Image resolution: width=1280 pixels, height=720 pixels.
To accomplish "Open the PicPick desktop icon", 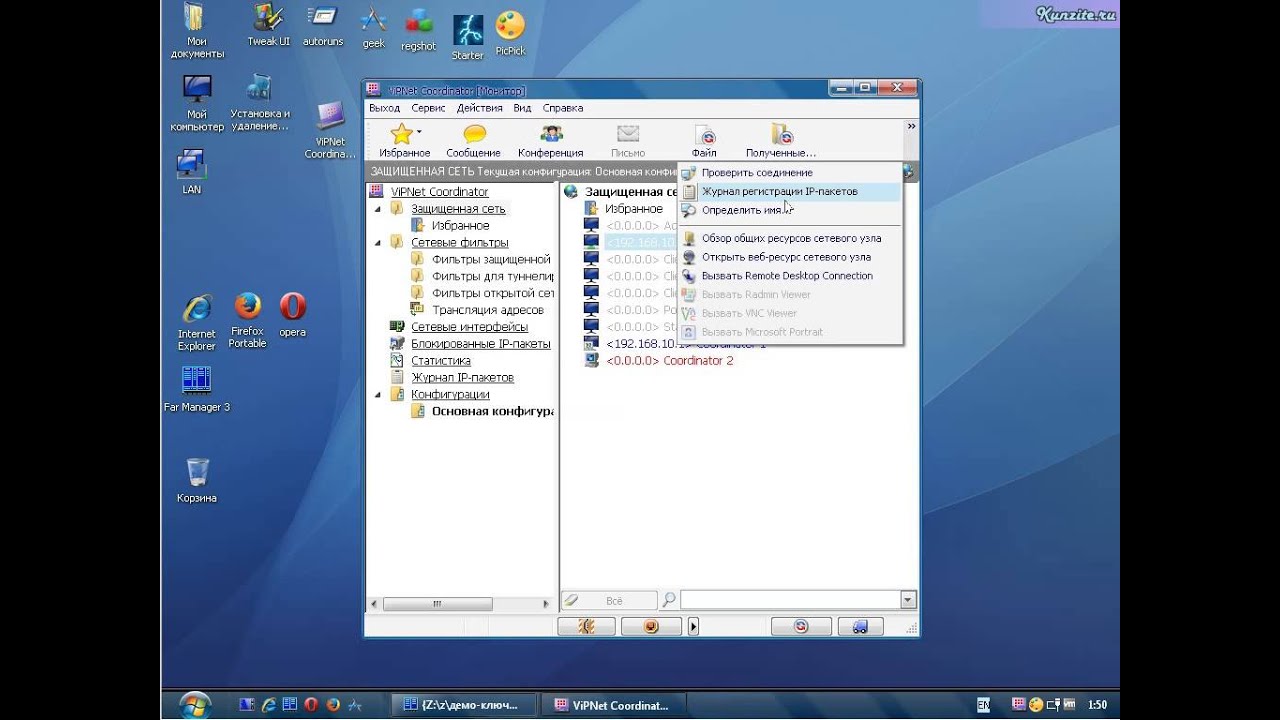I will click(x=510, y=32).
